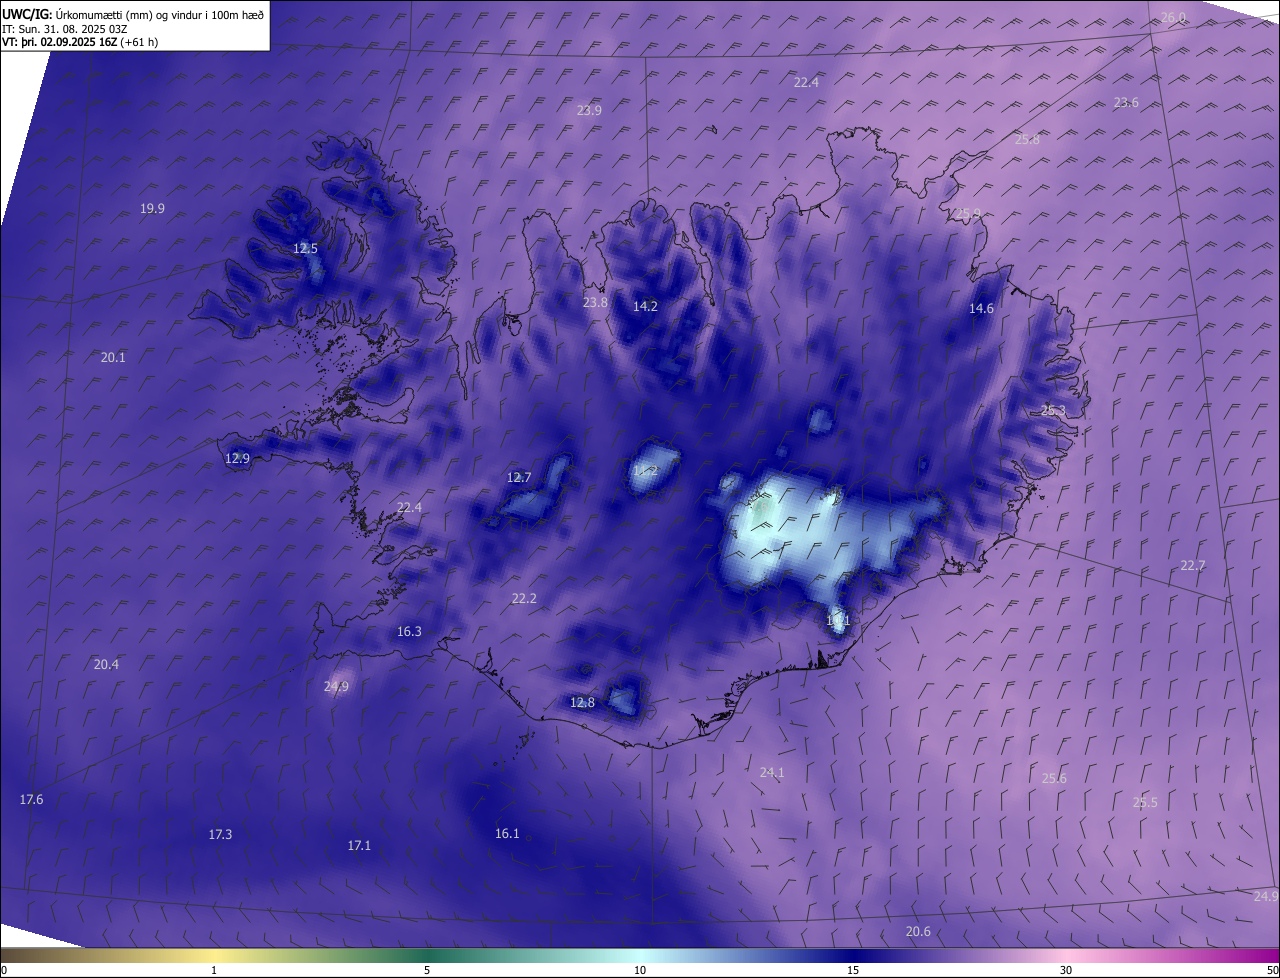Click the 12.9 value on Snæfellsnes
The width and height of the screenshot is (1280, 978).
237,458
